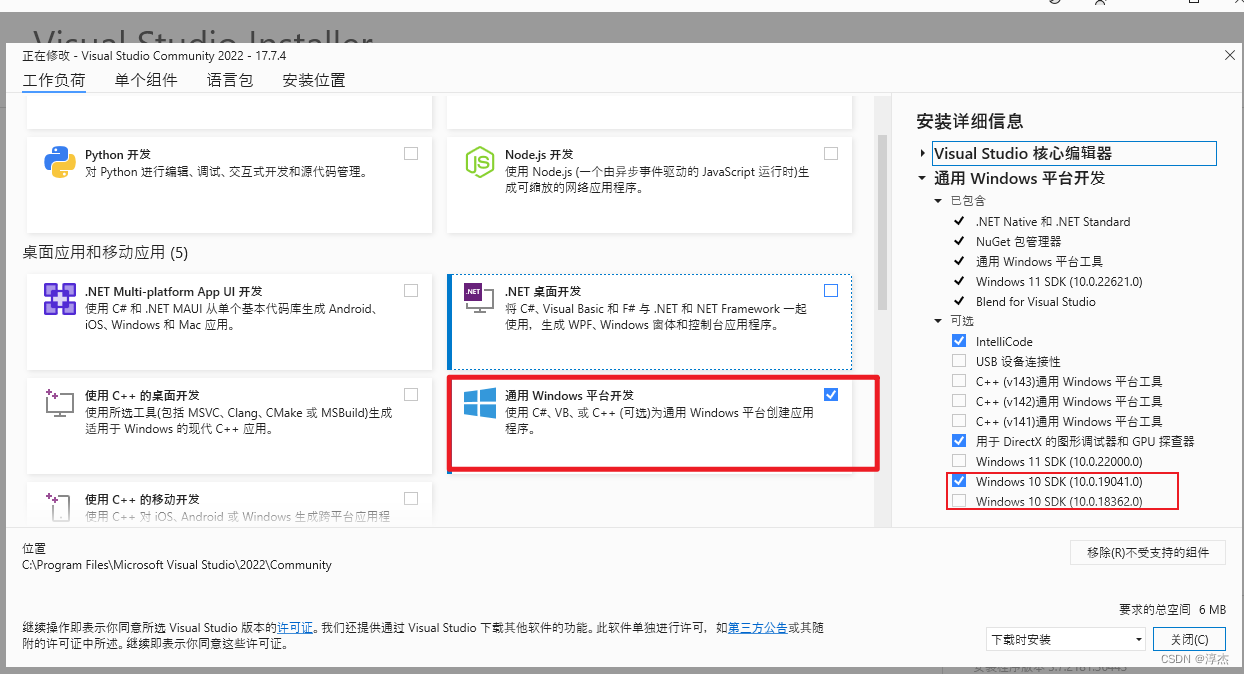Click the 安装详细信息 heading
The image size is (1244, 674).
(969, 121)
